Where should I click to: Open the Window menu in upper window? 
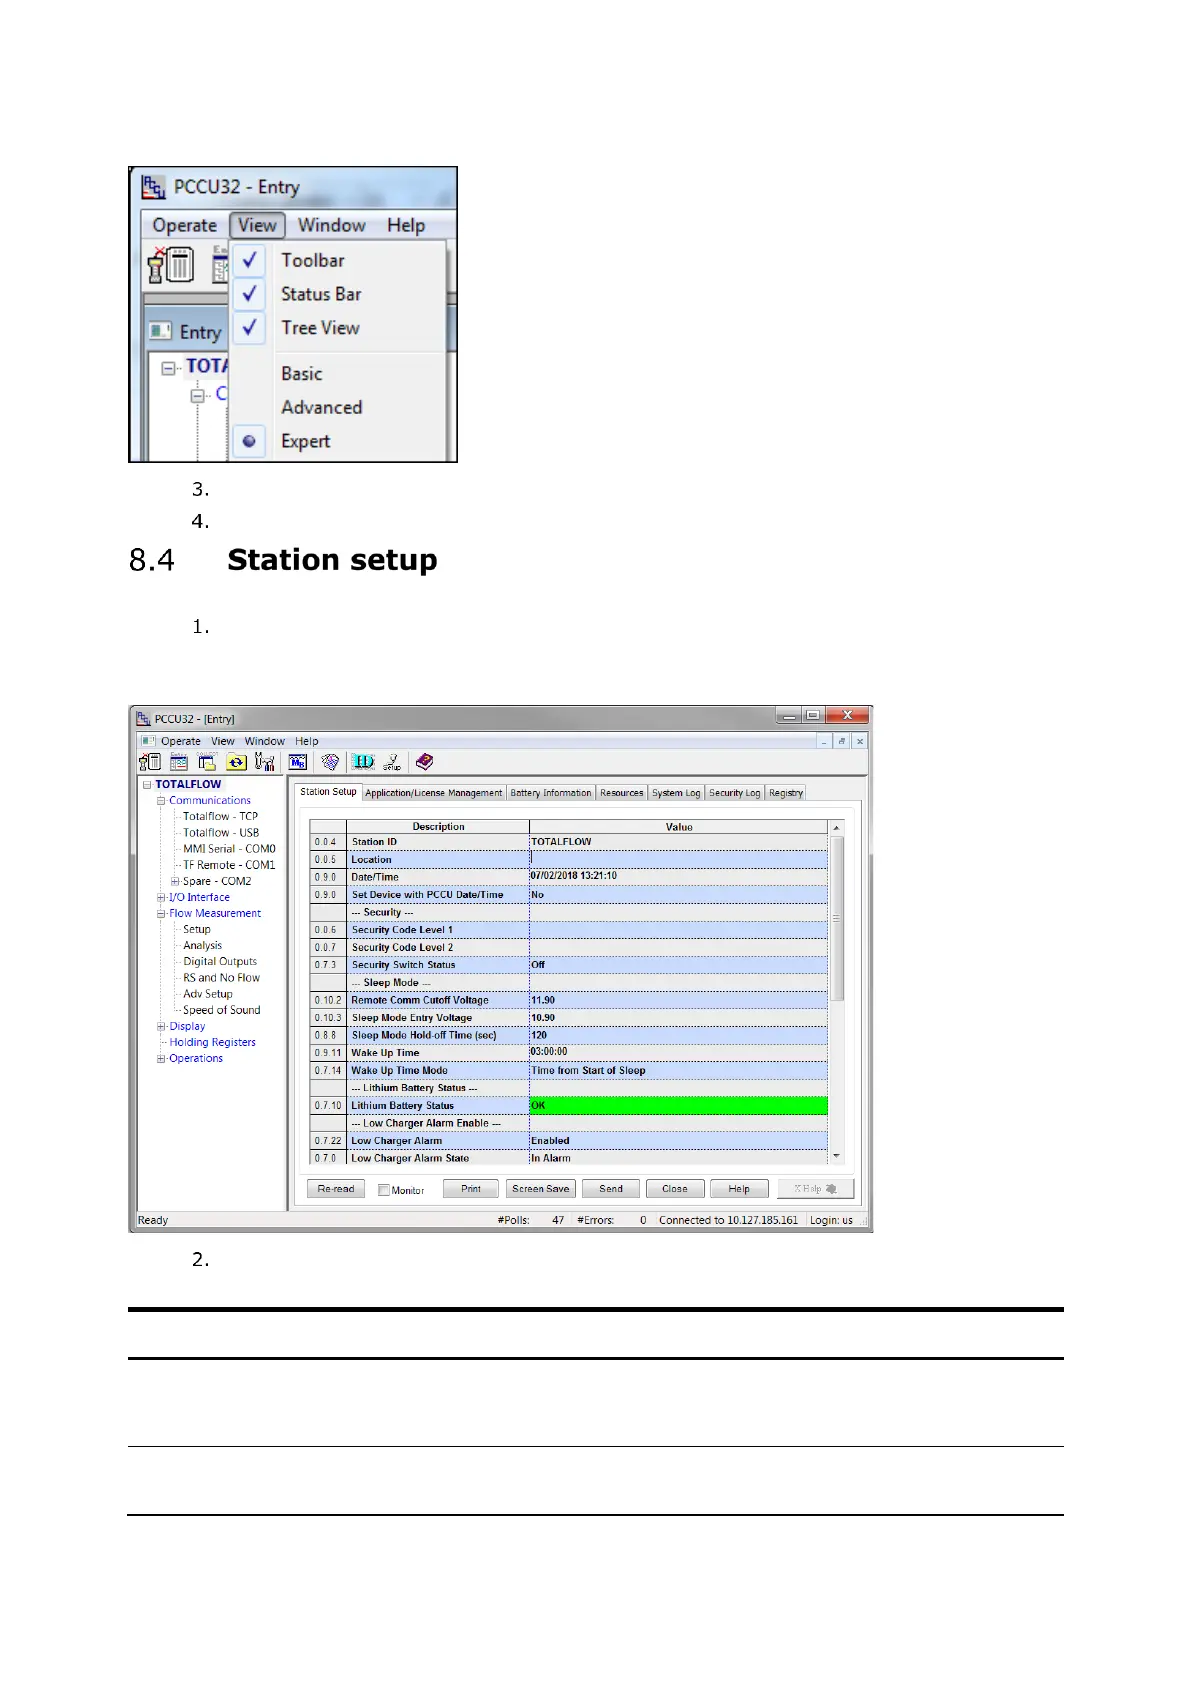332,226
